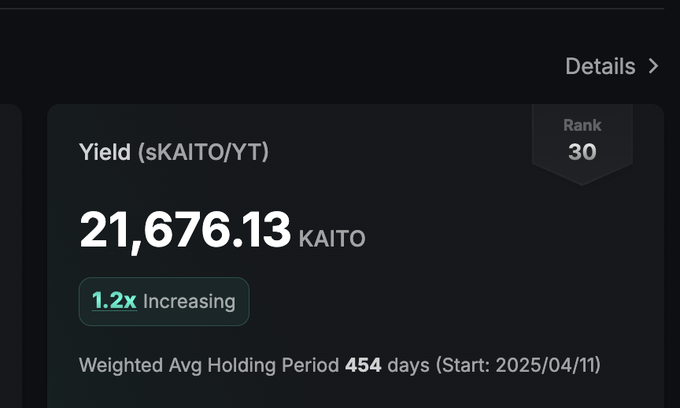Click the "Rank" label on the badge

click(582, 125)
